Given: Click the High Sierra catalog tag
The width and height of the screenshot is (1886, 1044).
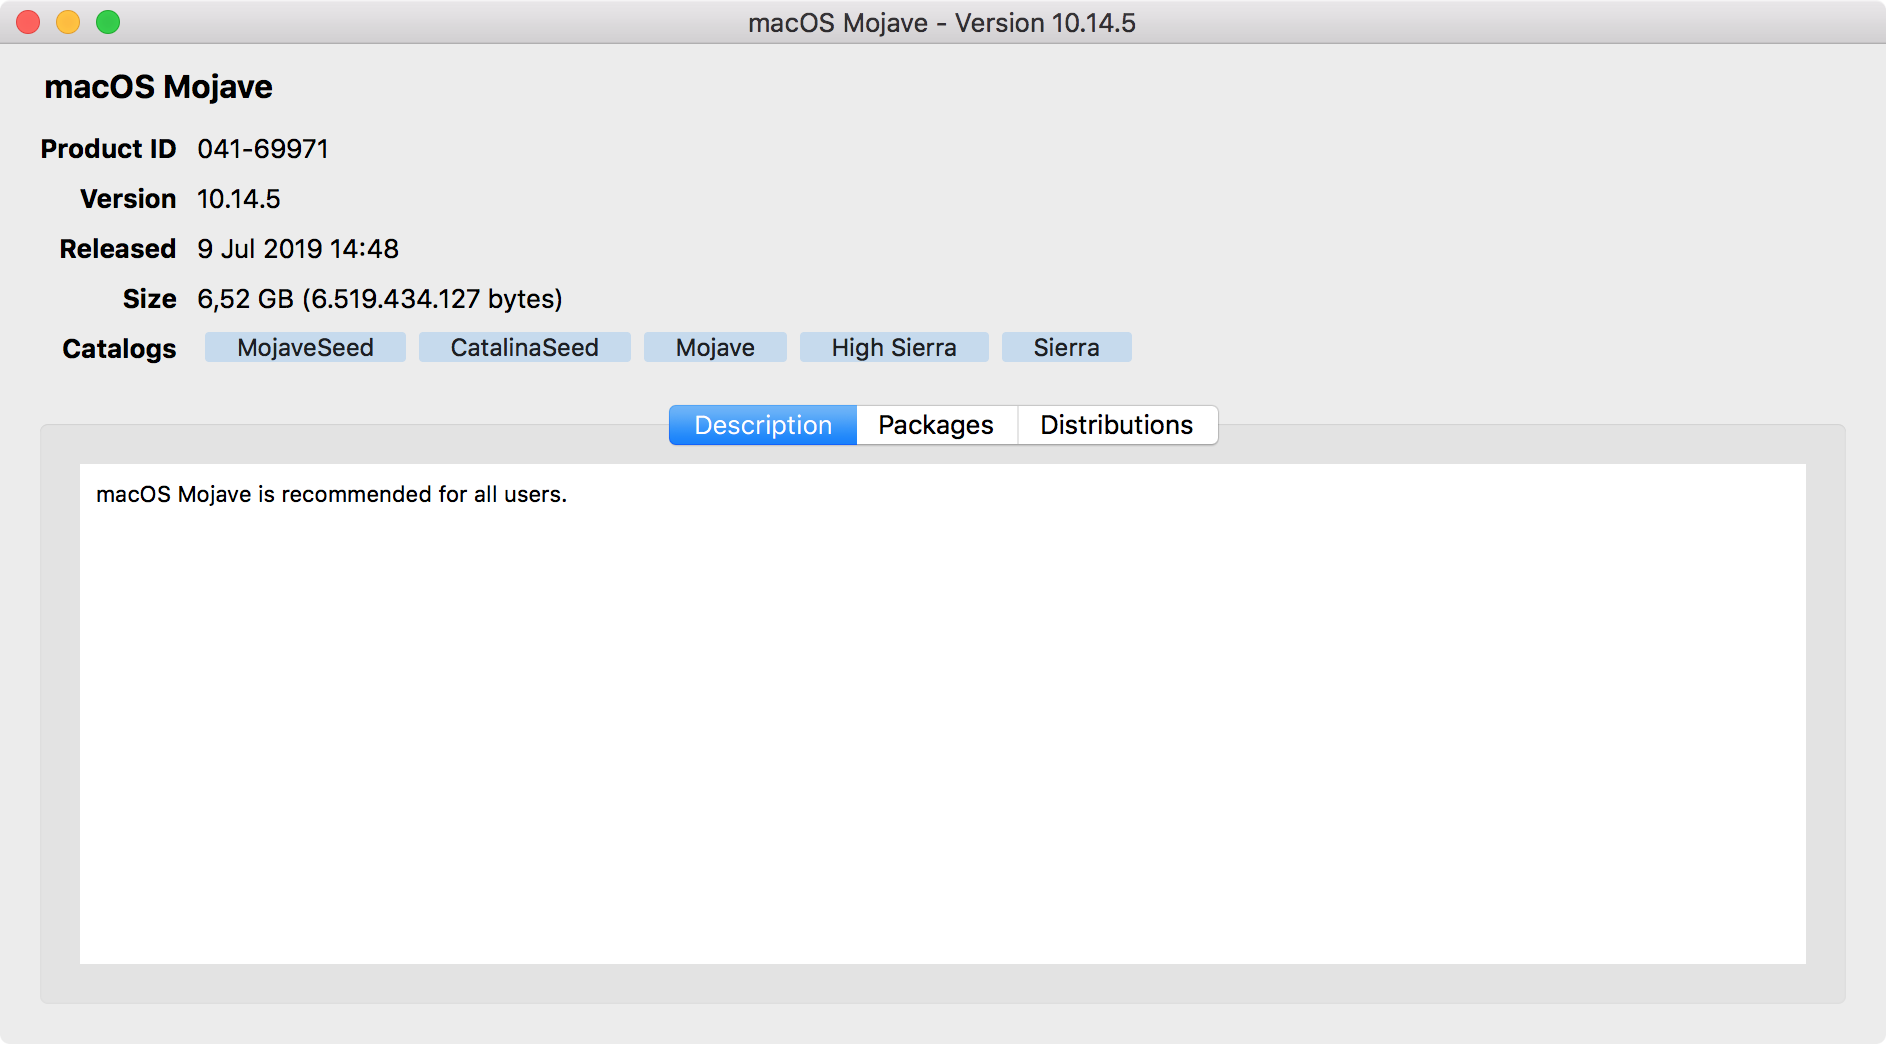Looking at the screenshot, I should tap(894, 347).
